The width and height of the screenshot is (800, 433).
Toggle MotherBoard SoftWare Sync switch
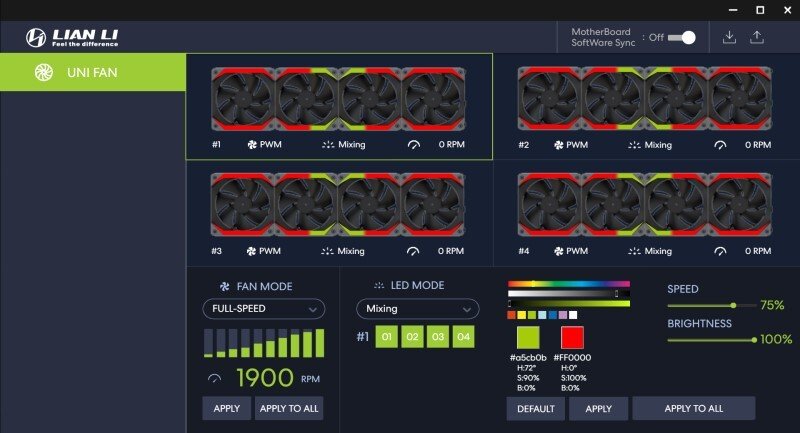click(x=682, y=37)
